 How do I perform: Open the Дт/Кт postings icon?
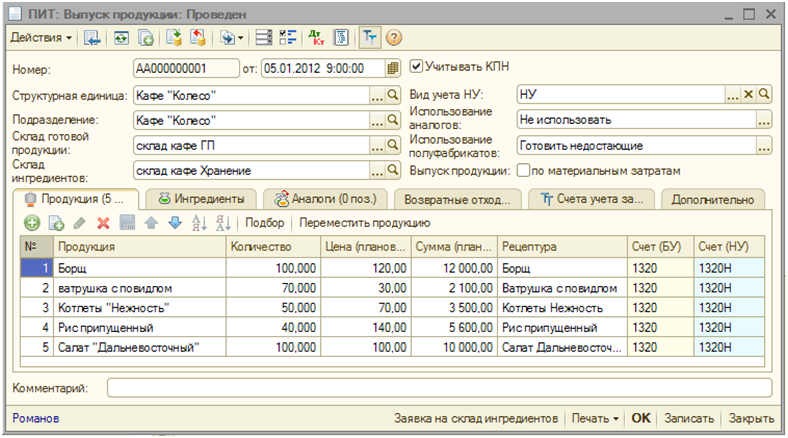[x=317, y=38]
